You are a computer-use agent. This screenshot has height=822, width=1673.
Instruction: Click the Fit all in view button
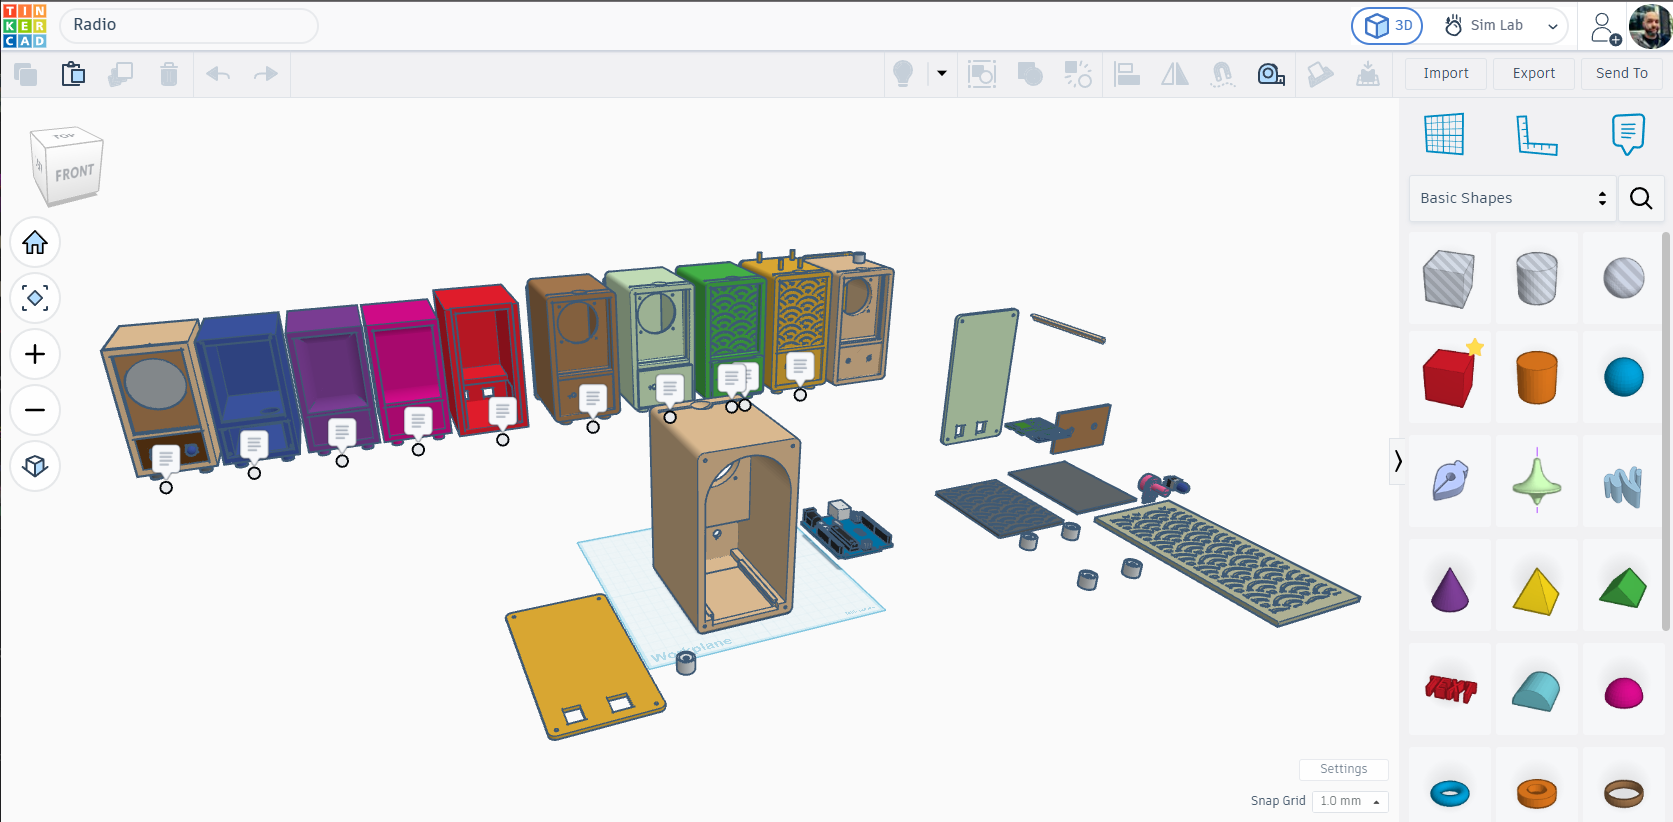(35, 298)
